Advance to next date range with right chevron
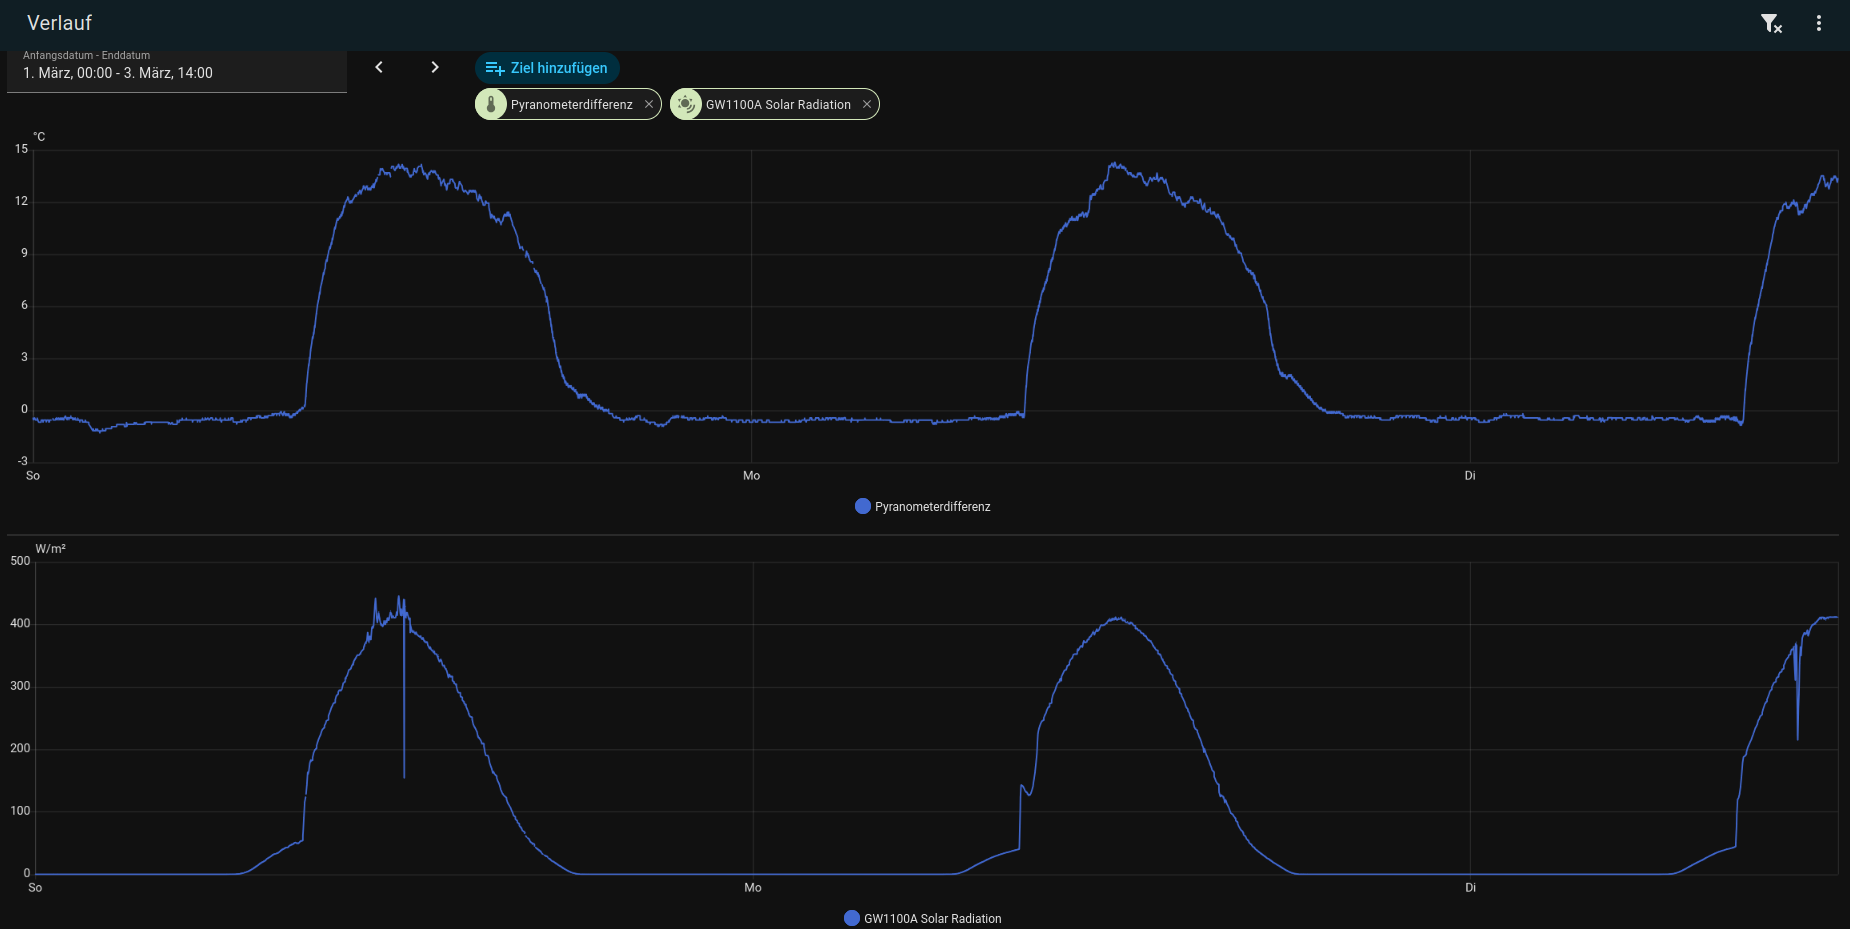Viewport: 1850px width, 929px height. (x=434, y=67)
